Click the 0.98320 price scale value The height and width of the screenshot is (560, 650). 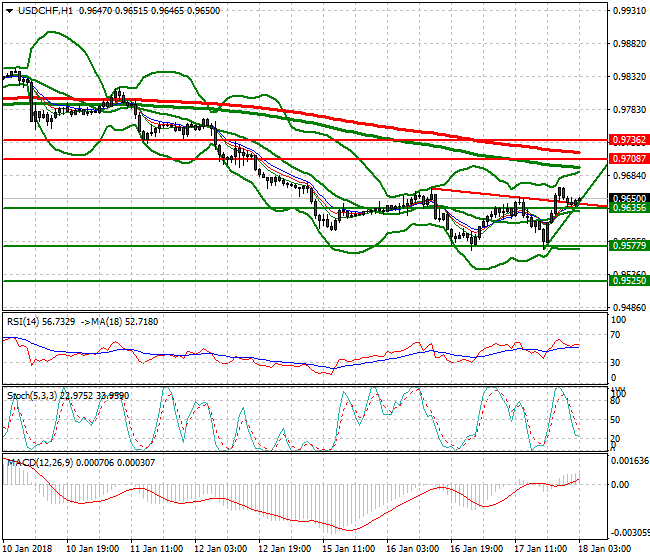pos(630,77)
